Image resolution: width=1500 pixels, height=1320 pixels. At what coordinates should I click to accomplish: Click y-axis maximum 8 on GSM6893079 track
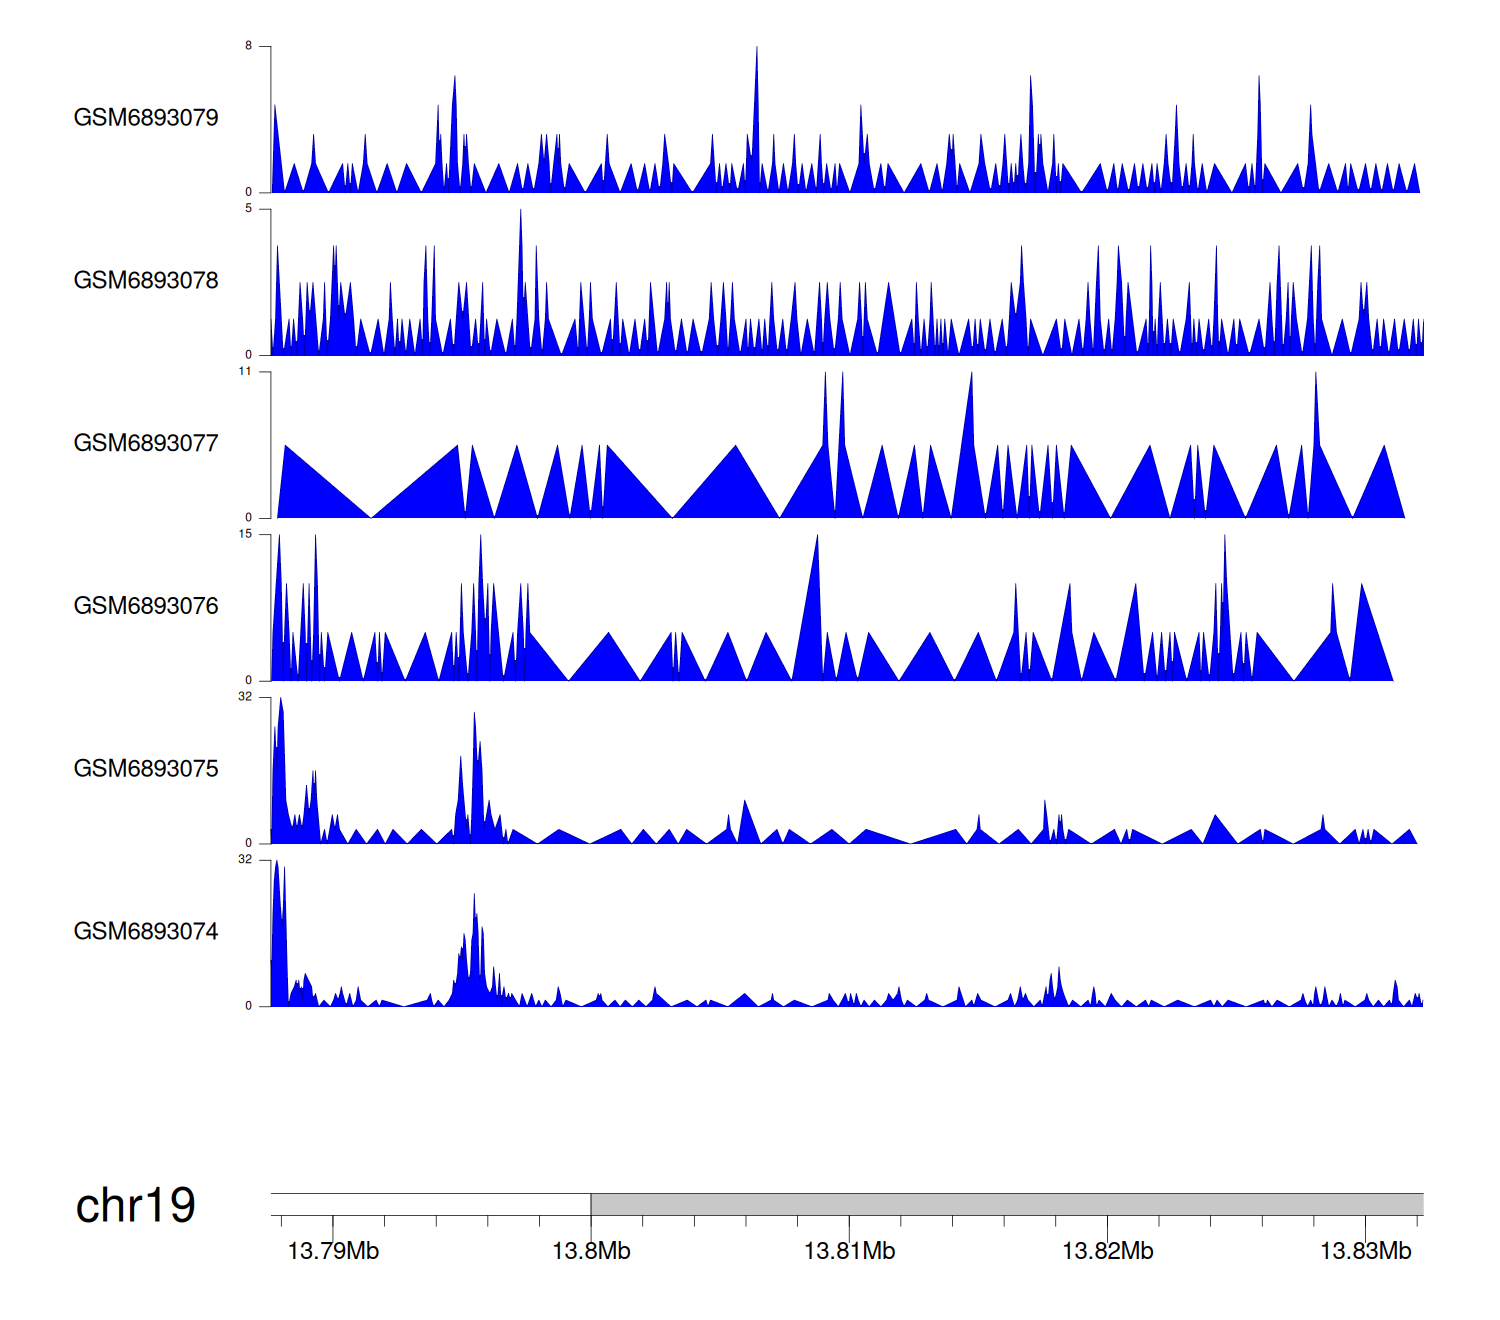249,46
